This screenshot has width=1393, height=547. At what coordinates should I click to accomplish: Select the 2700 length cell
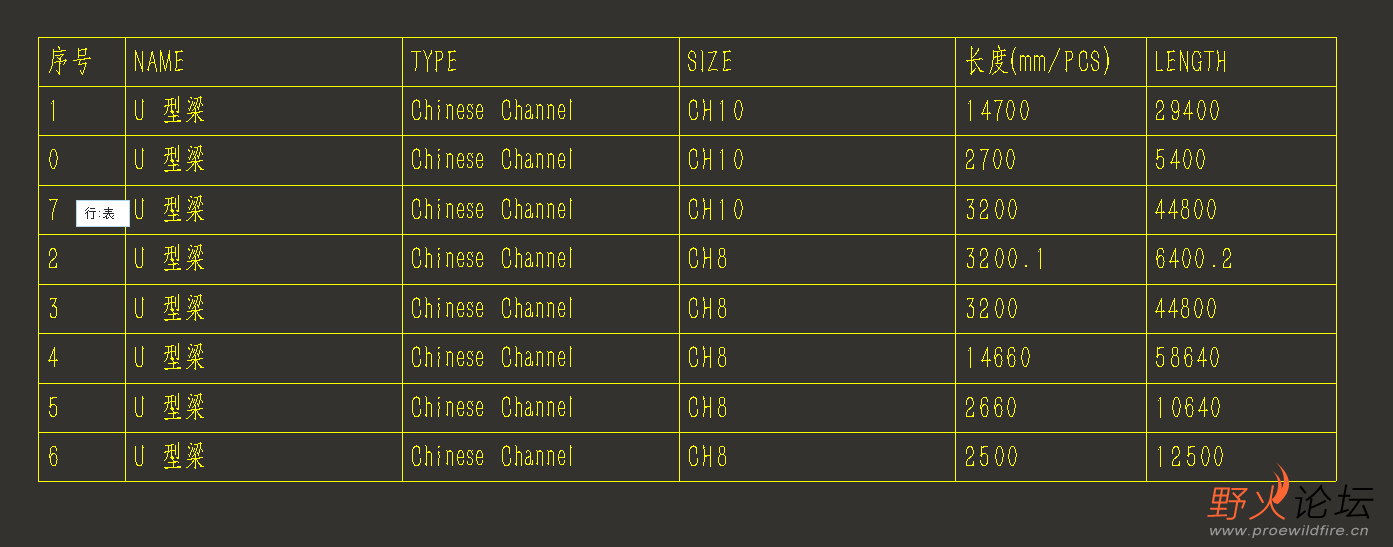click(1051, 160)
